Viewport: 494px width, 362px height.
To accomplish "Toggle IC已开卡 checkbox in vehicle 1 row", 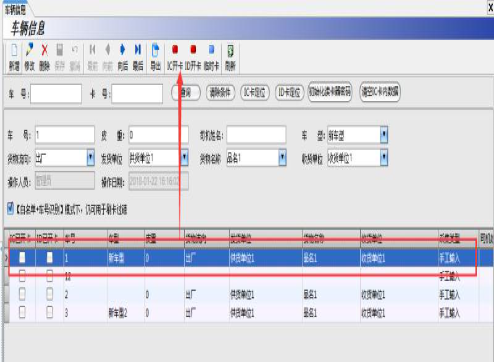I will [22, 257].
